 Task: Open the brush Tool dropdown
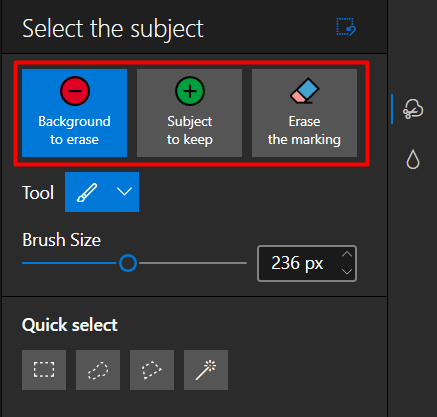pyautogui.click(x=102, y=192)
